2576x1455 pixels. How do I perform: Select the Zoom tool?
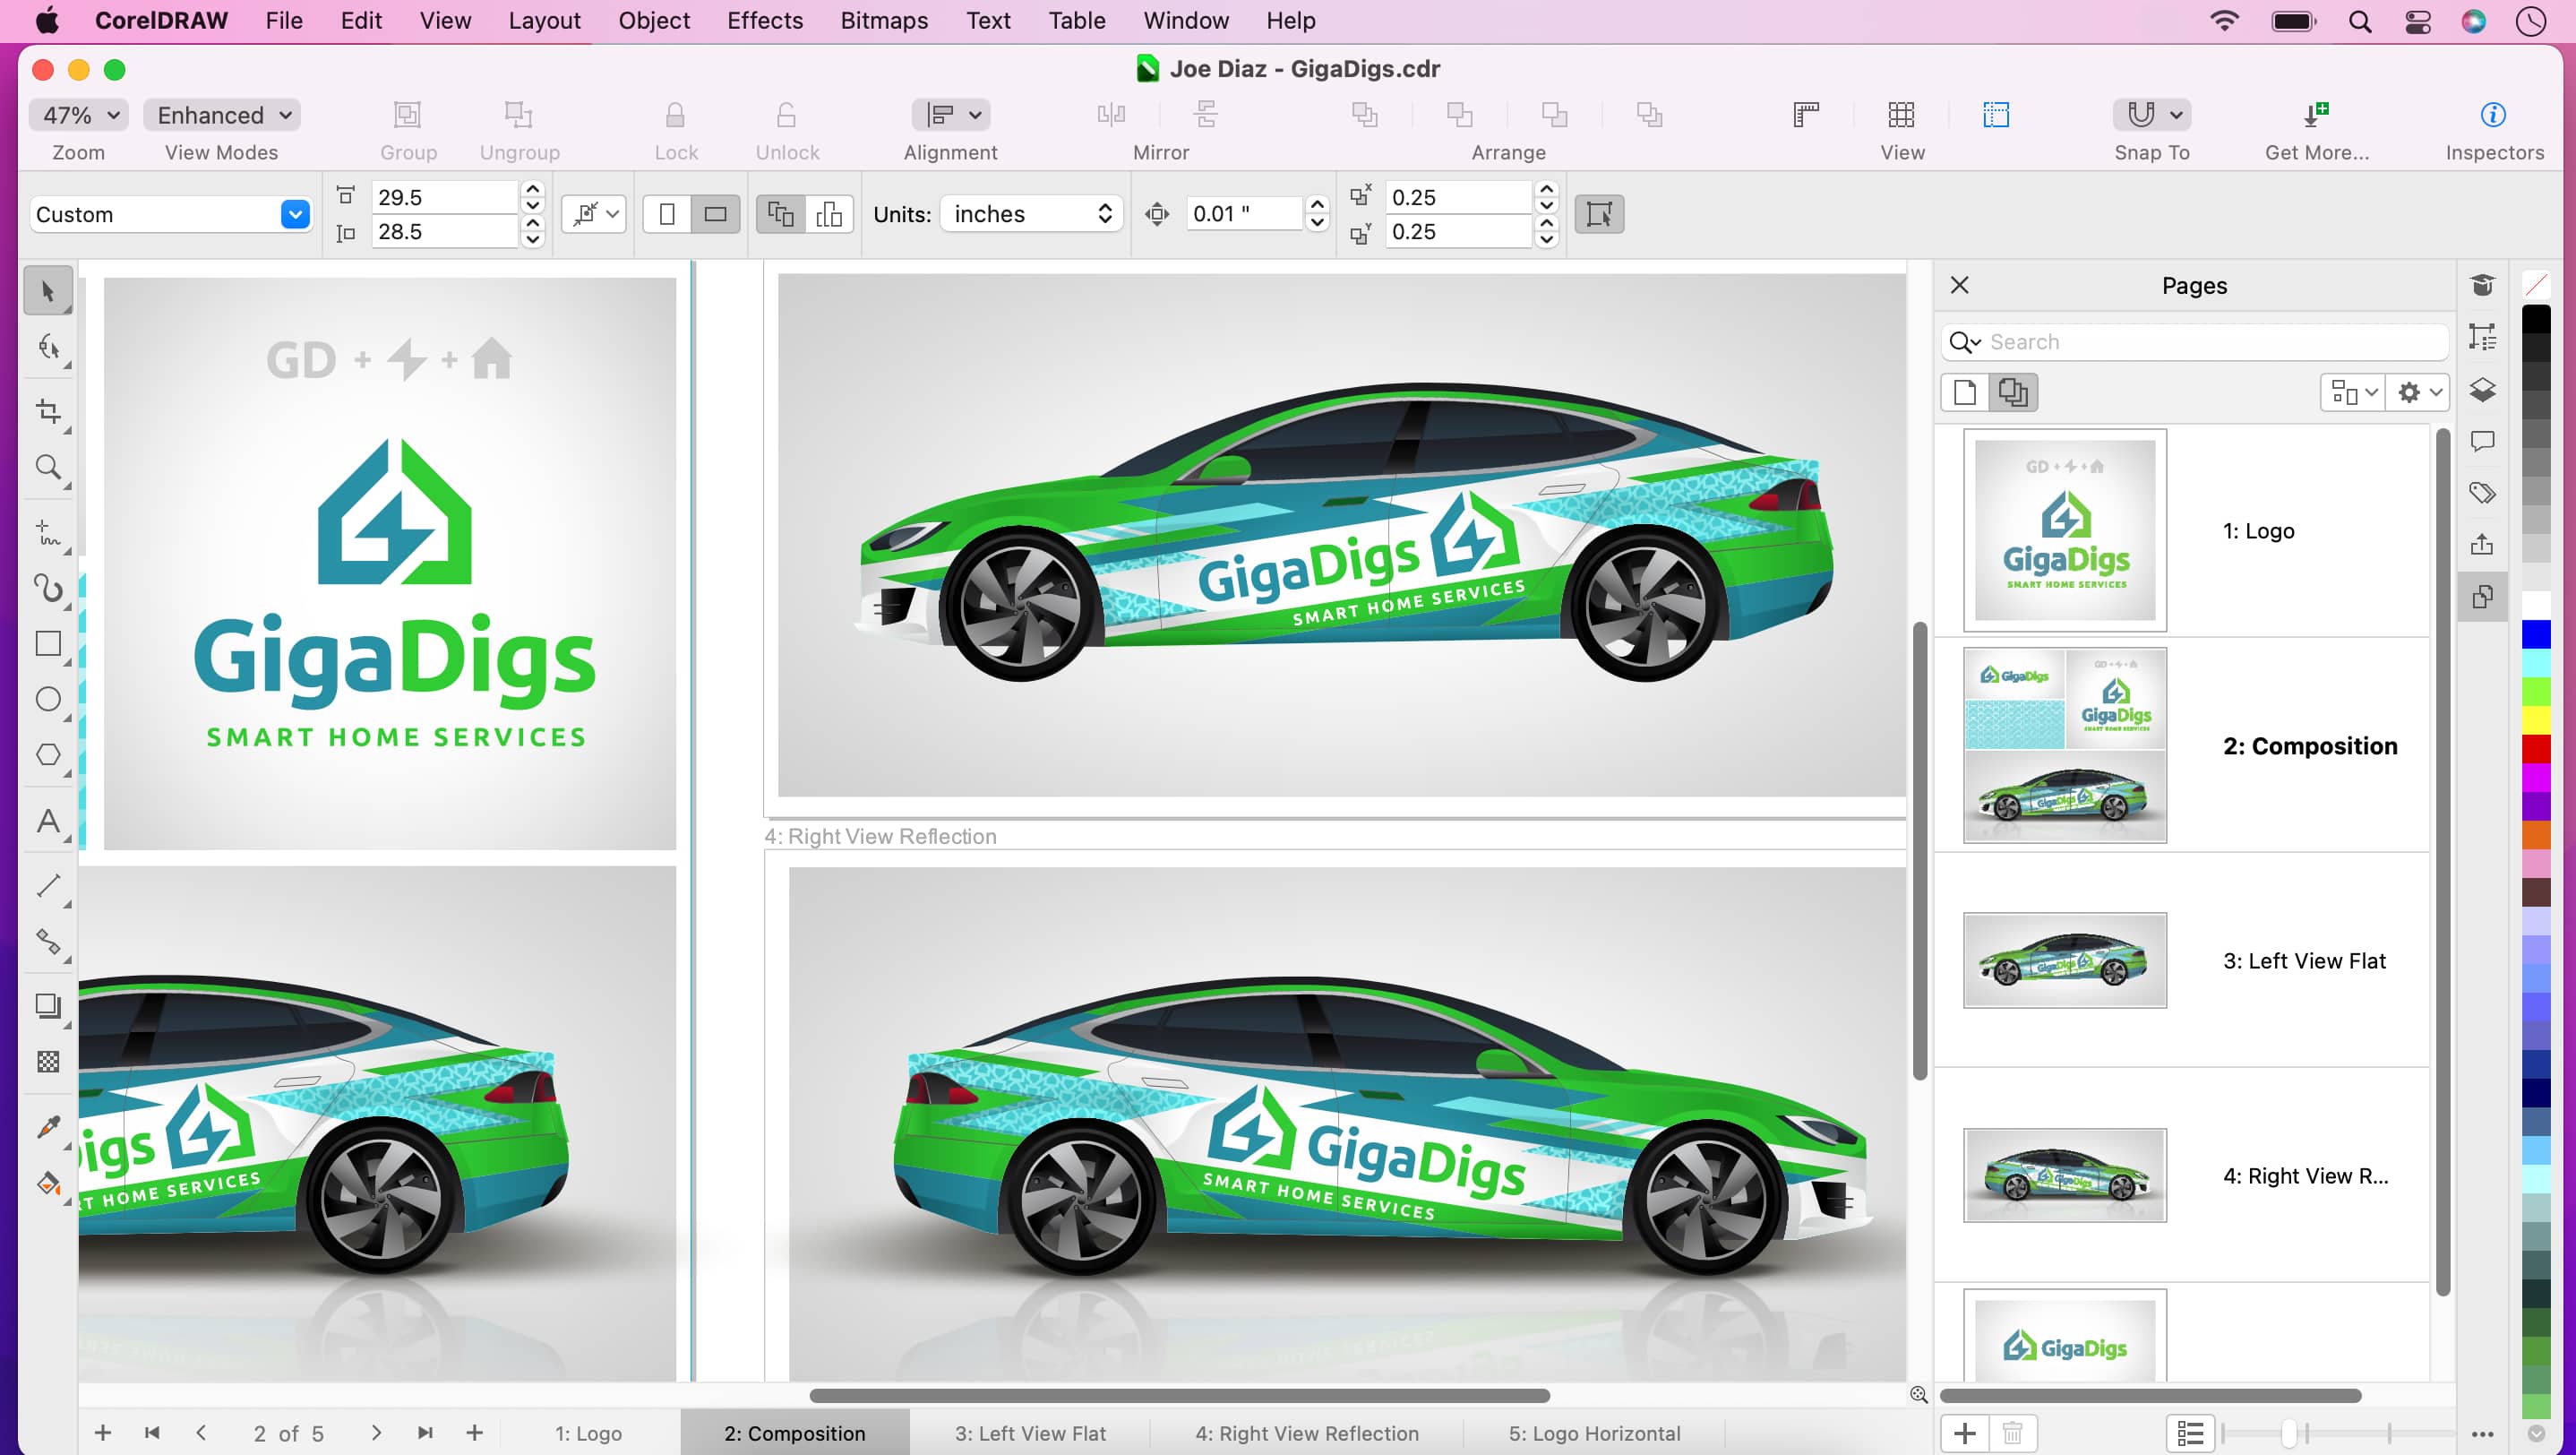(x=48, y=468)
